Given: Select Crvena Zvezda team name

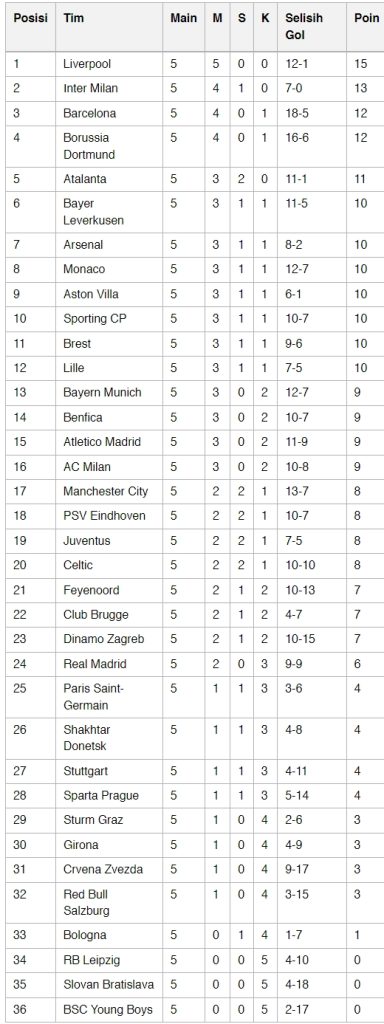Looking at the screenshot, I should (x=103, y=869).
